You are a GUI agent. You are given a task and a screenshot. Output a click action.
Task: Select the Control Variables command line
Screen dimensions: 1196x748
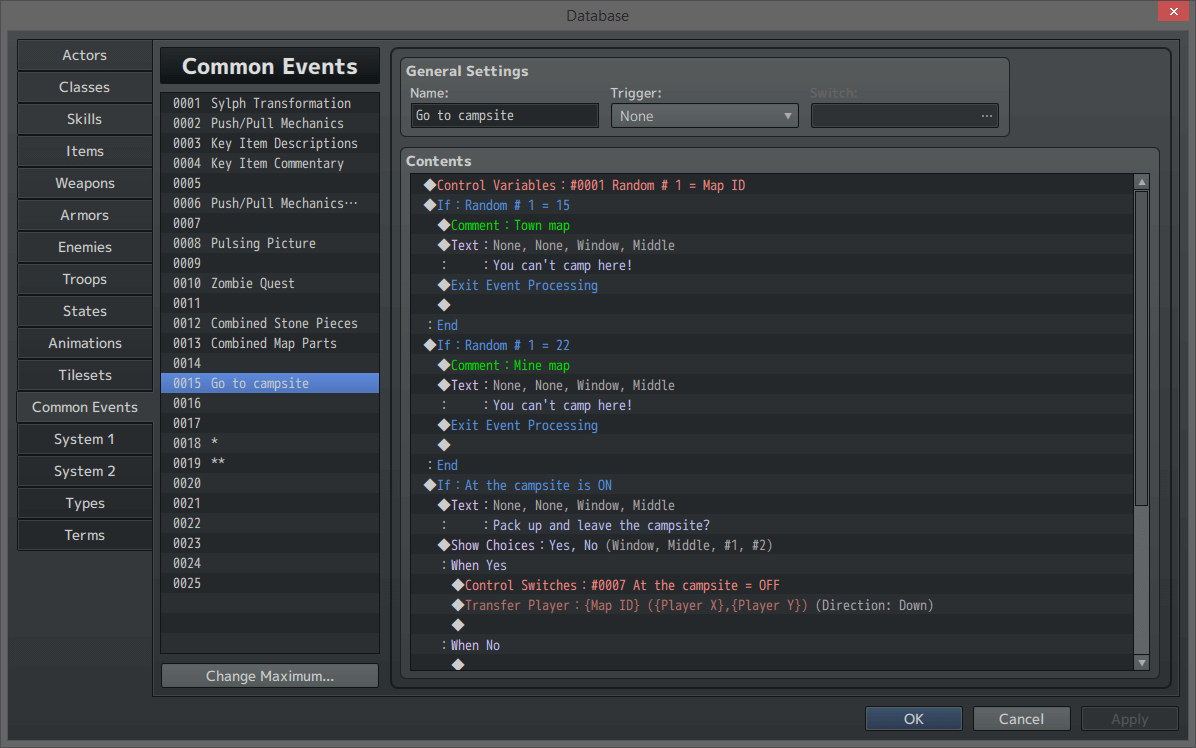pos(590,185)
